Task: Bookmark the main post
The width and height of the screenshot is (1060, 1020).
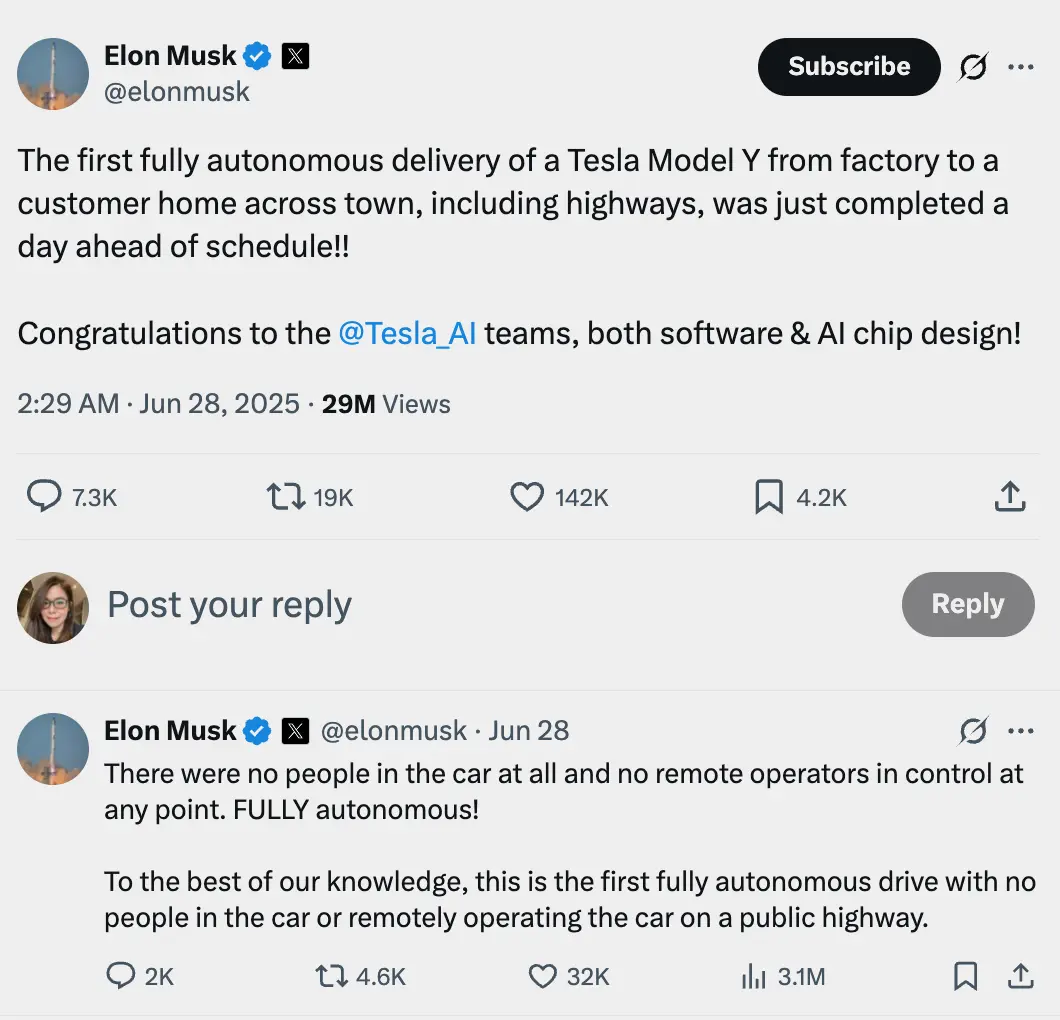Action: (x=768, y=497)
